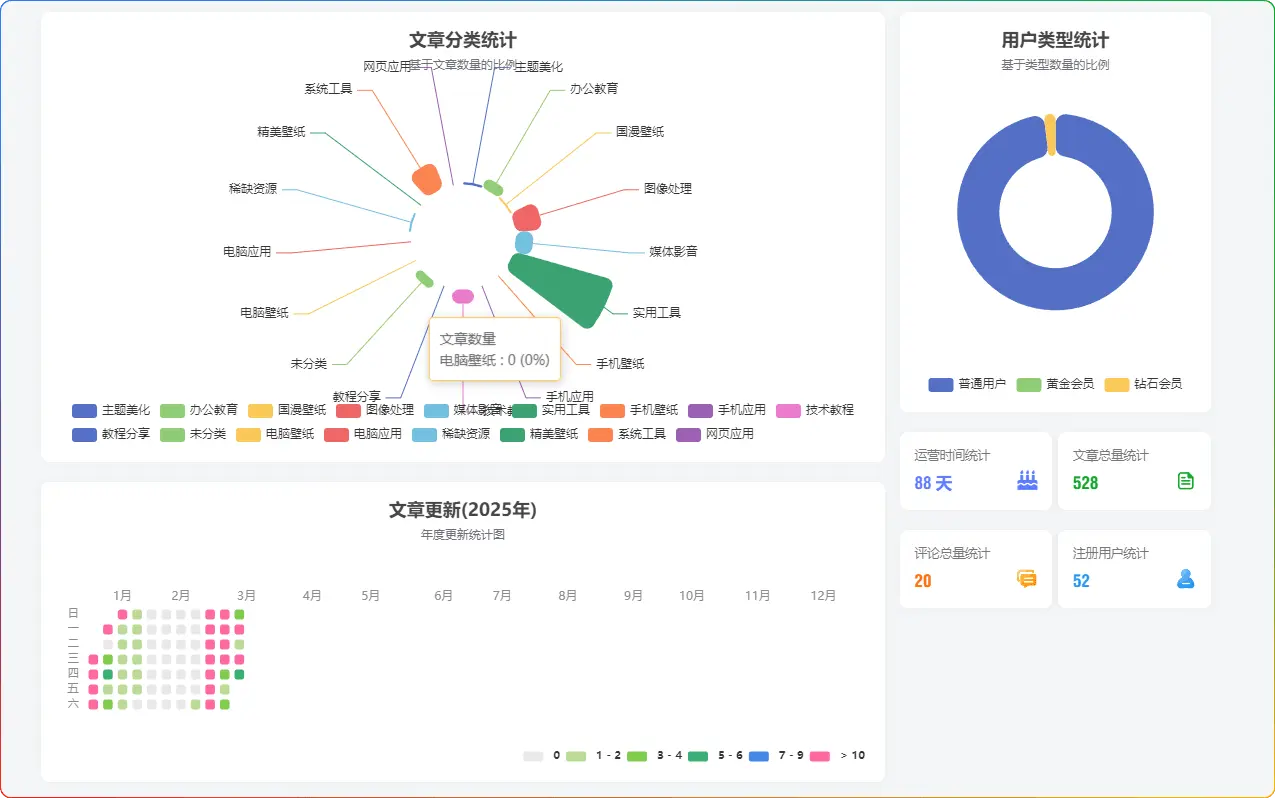
Task: Click the large green 实用工具 pie slice
Action: [565, 287]
